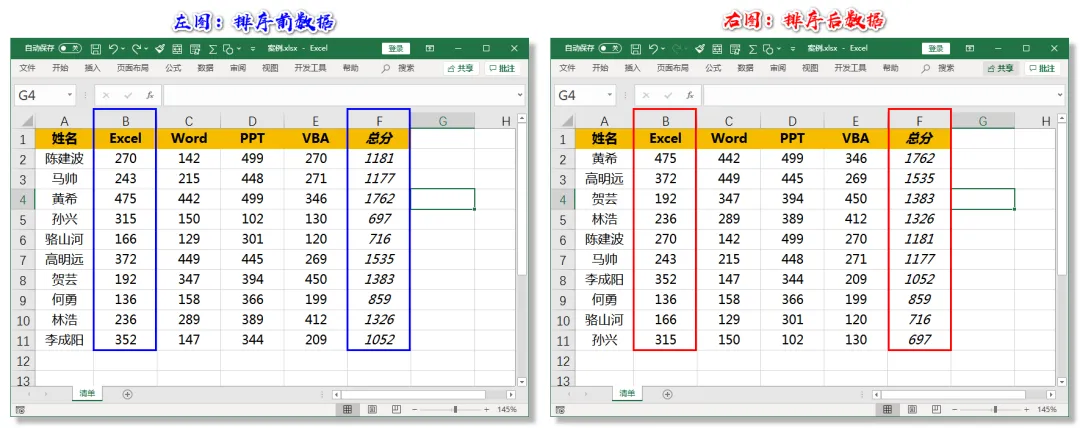Viewport: 1080px width, 428px height.
Task: Open the 公式 tab in left window
Action: click(x=173, y=68)
